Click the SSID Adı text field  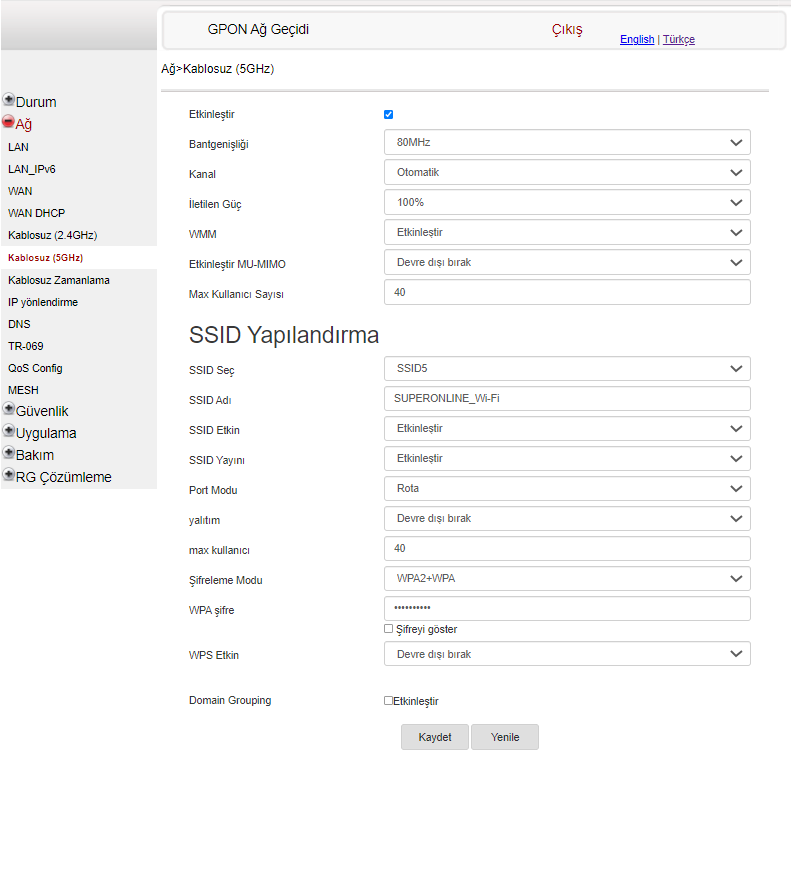(x=567, y=399)
